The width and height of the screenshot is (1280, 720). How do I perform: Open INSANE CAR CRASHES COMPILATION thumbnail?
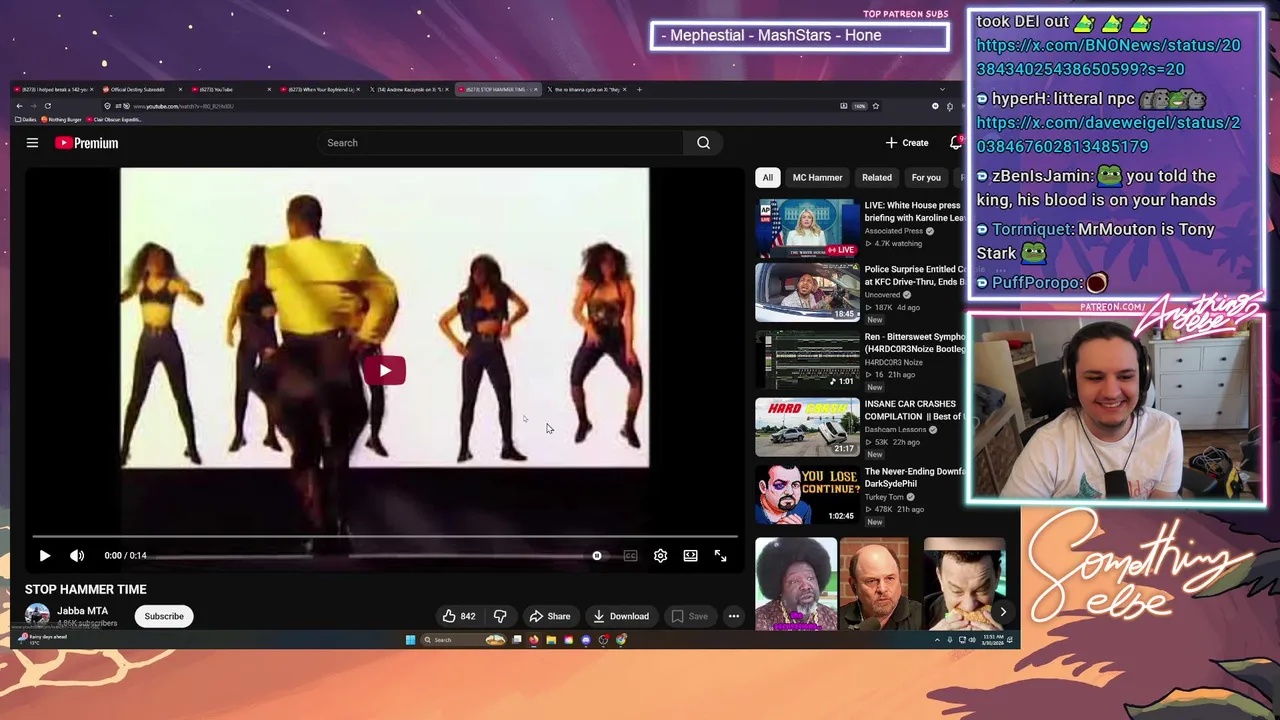pos(807,427)
